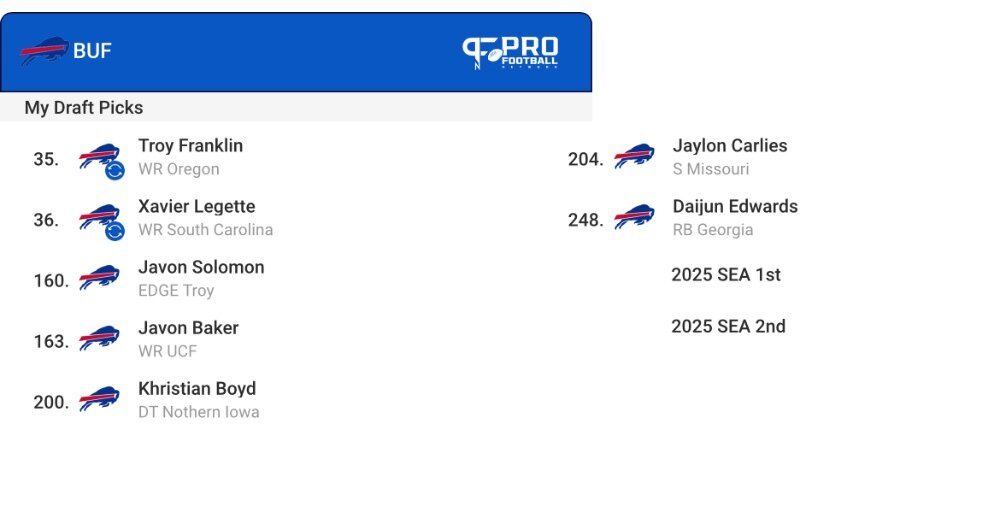View Javon Solomon EDGE Troy pick
Image resolution: width=1000 pixels, height=524 pixels.
pyautogui.click(x=201, y=278)
